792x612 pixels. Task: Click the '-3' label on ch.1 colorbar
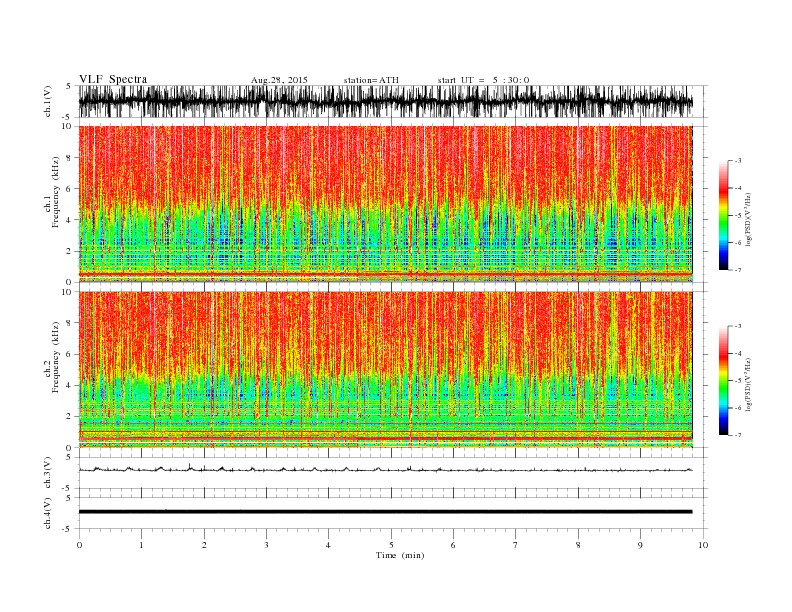pyautogui.click(x=737, y=161)
